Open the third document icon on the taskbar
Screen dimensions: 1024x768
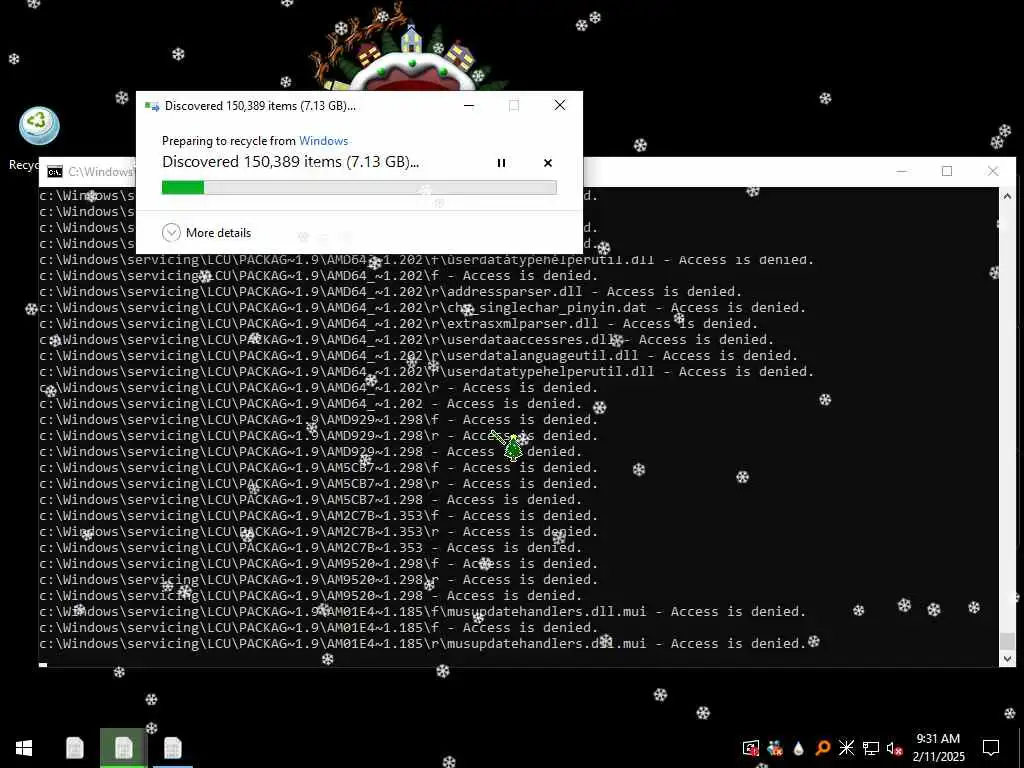click(172, 748)
